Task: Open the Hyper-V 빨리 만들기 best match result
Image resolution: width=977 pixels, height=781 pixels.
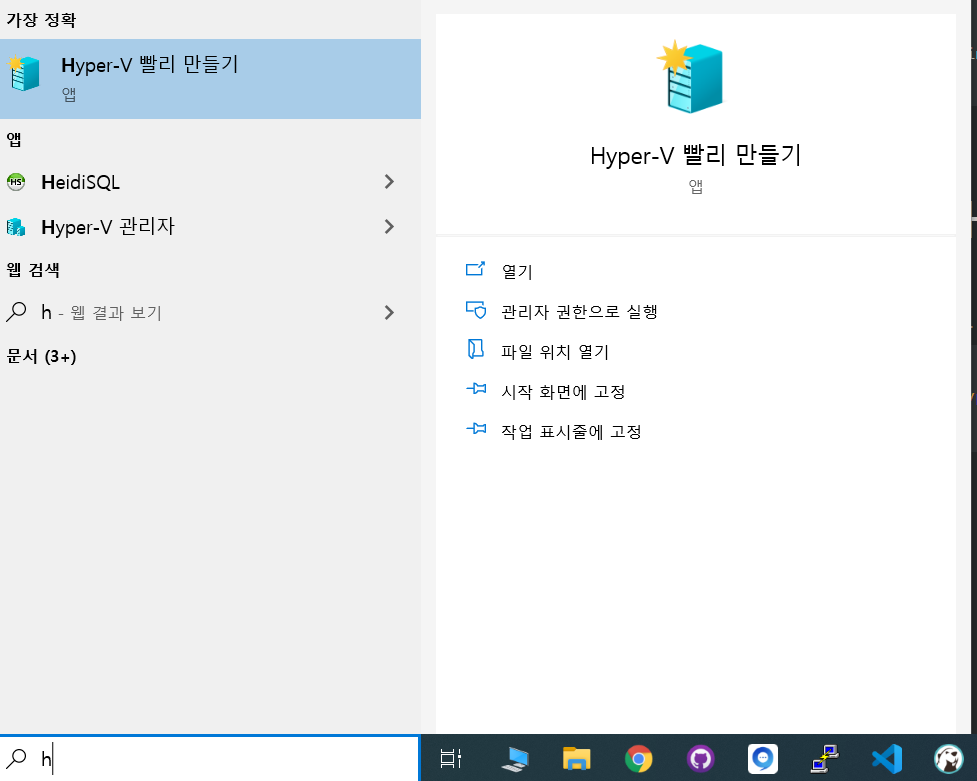Action: tap(210, 79)
